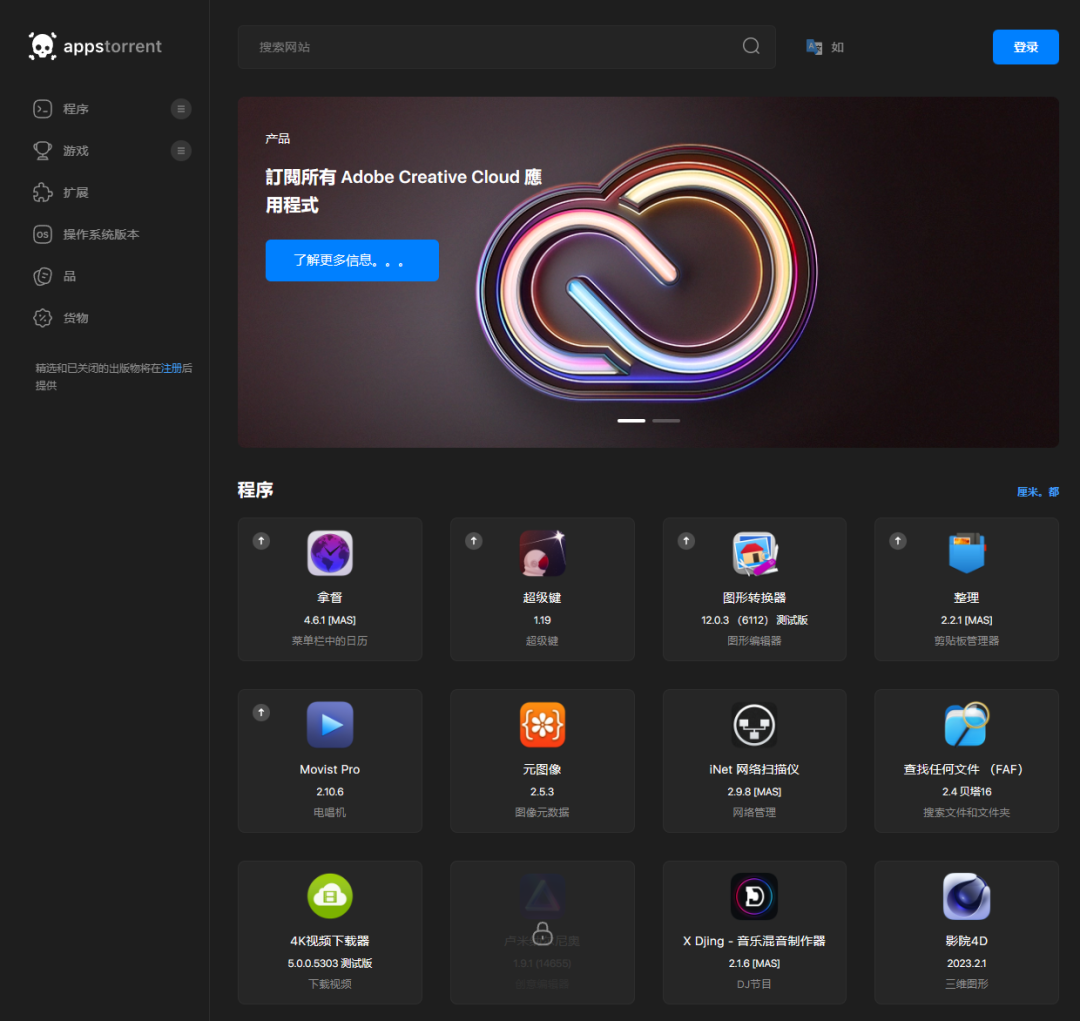
Task: Open the 4K视频下载器 app icon
Action: point(330,896)
